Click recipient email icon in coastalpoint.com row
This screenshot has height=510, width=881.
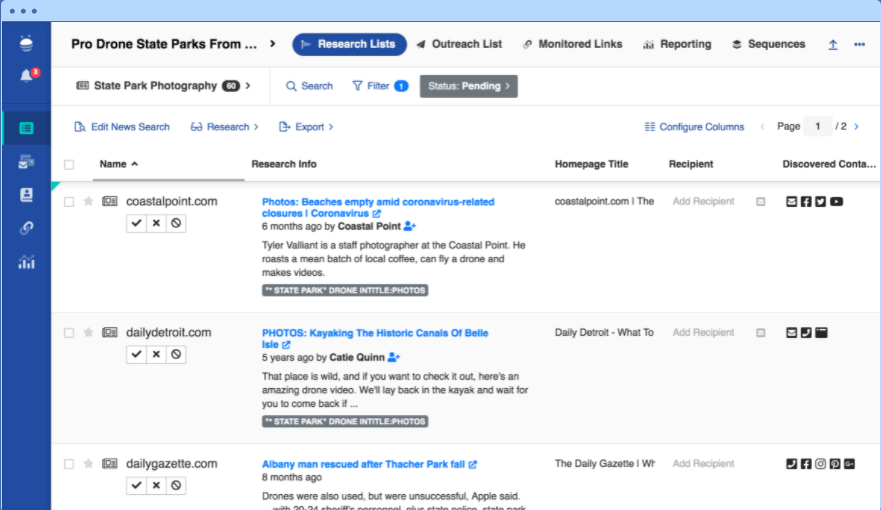click(761, 202)
